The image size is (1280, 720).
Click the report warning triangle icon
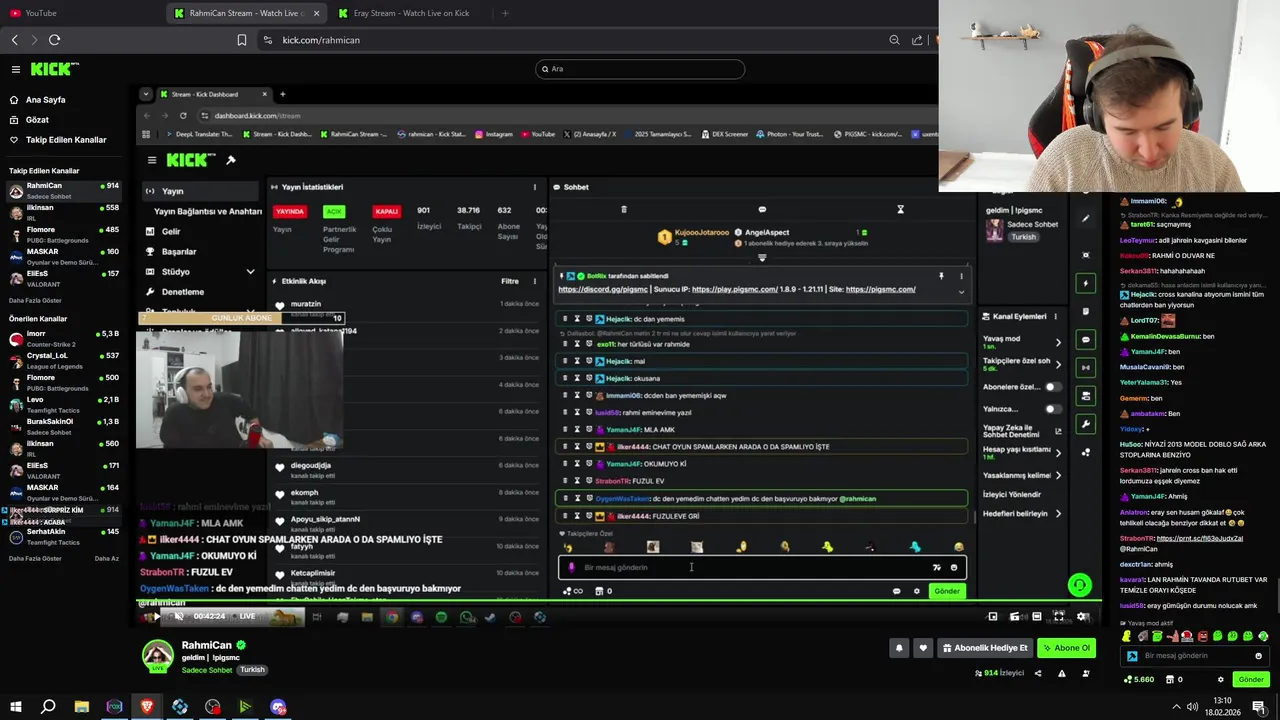coord(1062,673)
